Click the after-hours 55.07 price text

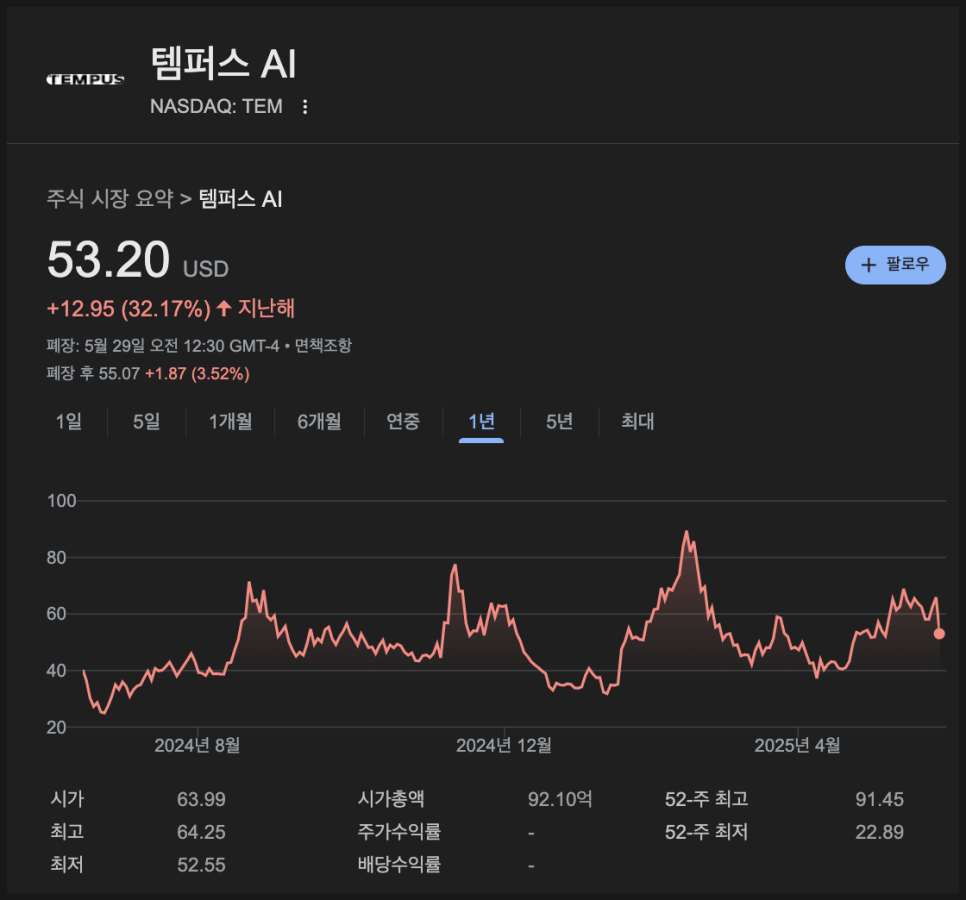[x=119, y=374]
